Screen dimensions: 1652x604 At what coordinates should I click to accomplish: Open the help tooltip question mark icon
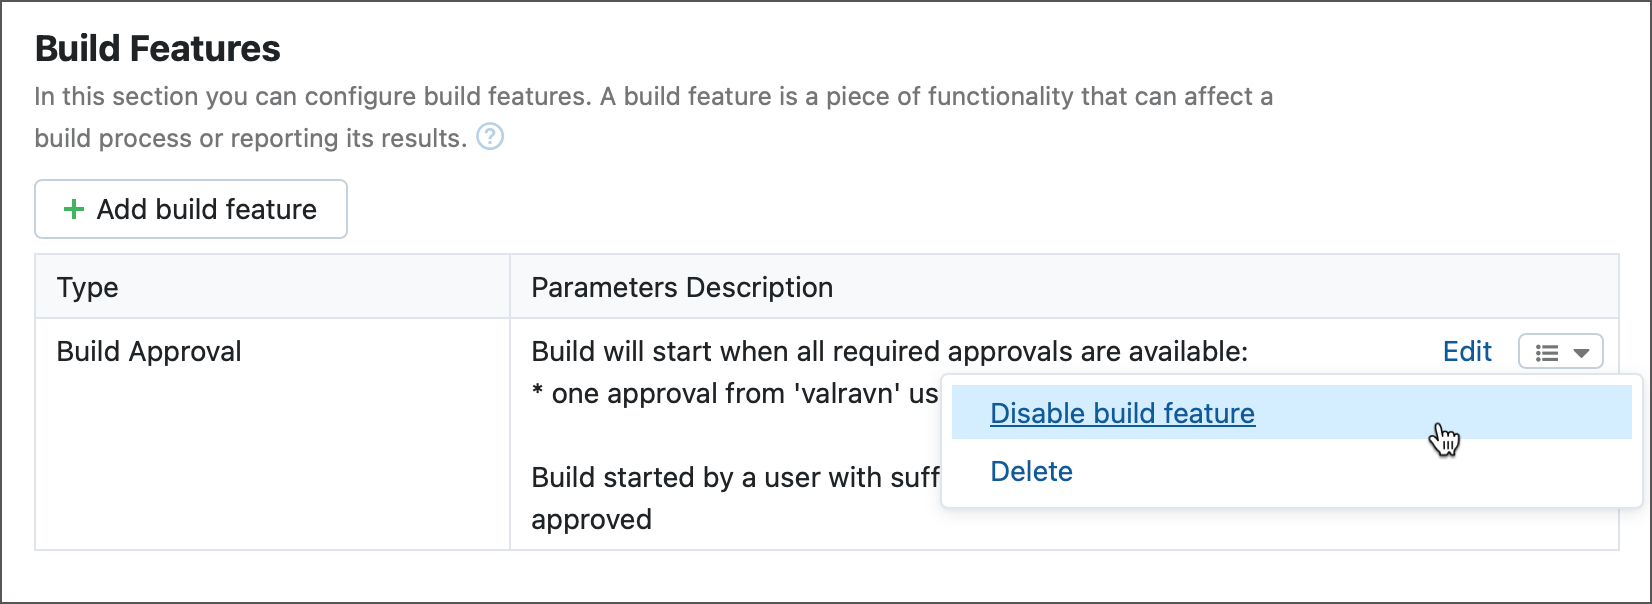click(x=491, y=138)
